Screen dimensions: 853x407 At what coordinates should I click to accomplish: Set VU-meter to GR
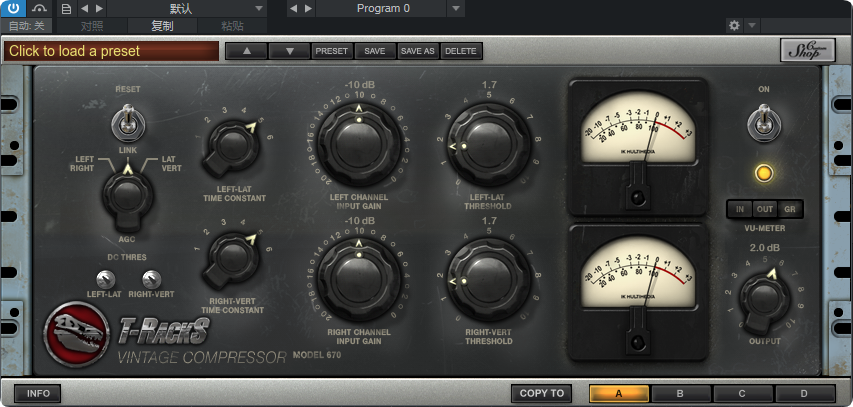789,209
